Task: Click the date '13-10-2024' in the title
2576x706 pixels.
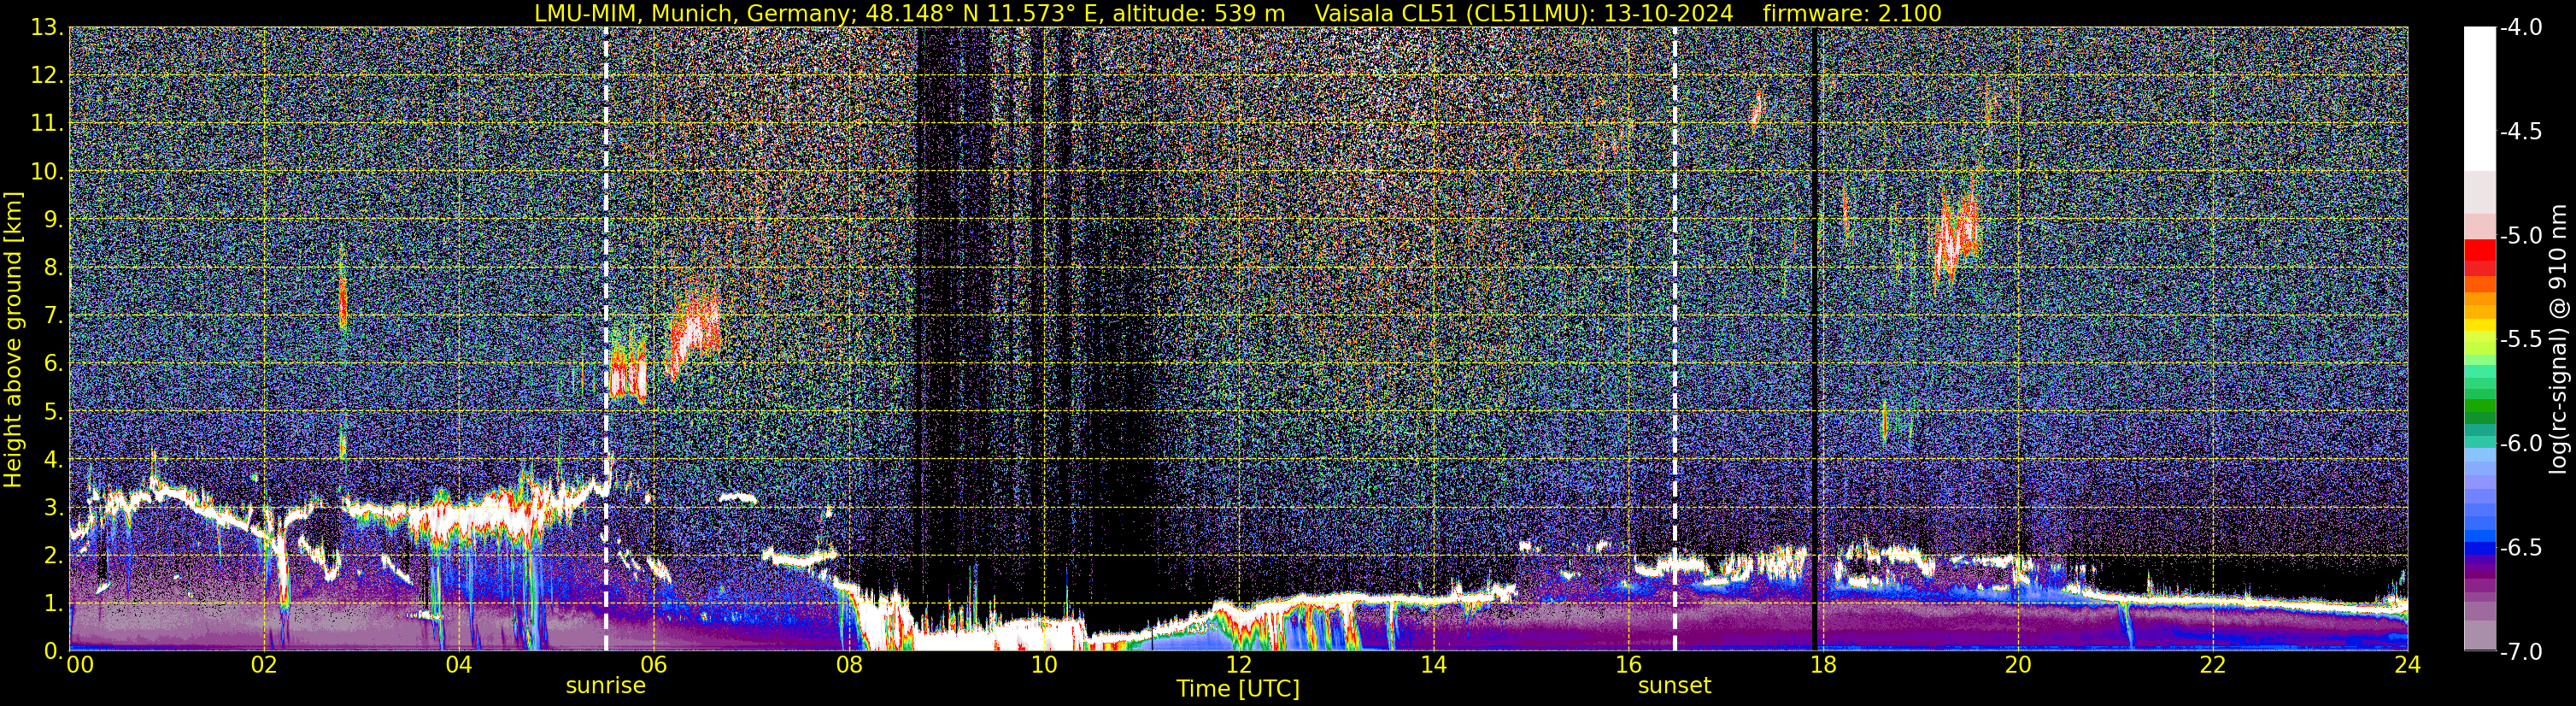Action: pyautogui.click(x=1669, y=13)
